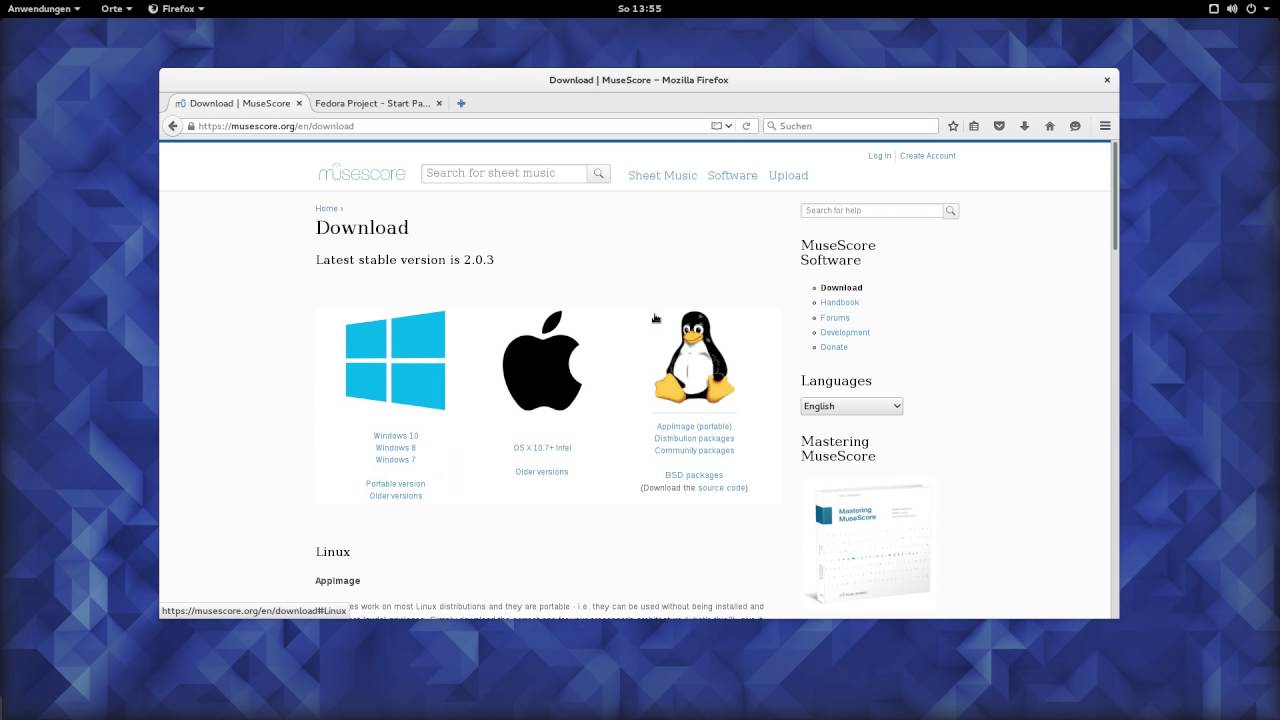Click the AppImage (portable) link
The width and height of the screenshot is (1280, 720).
click(x=694, y=427)
